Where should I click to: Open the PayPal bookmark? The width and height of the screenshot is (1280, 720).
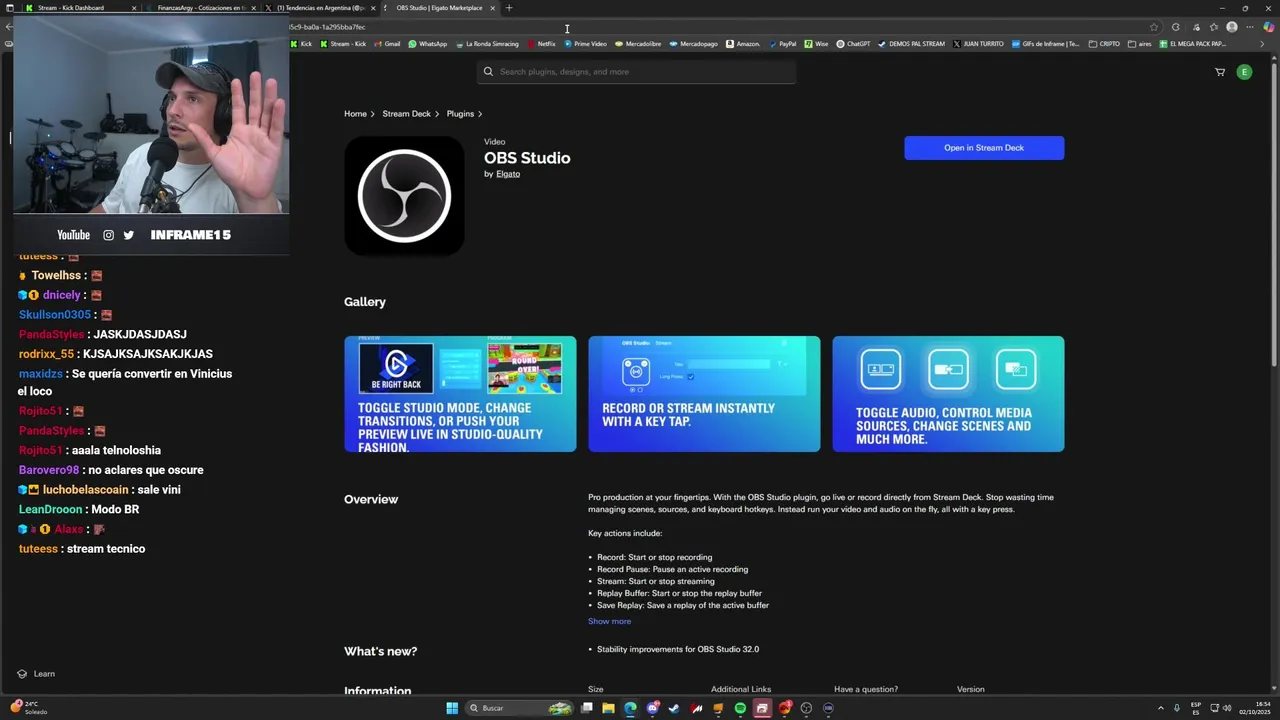click(782, 44)
